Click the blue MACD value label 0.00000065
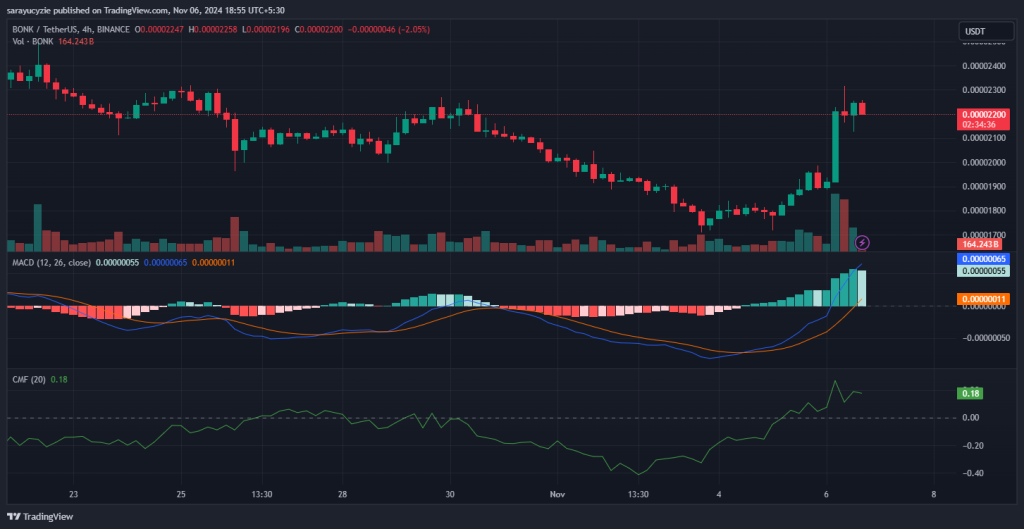Viewport: 1024px width, 529px height. pyautogui.click(x=983, y=258)
